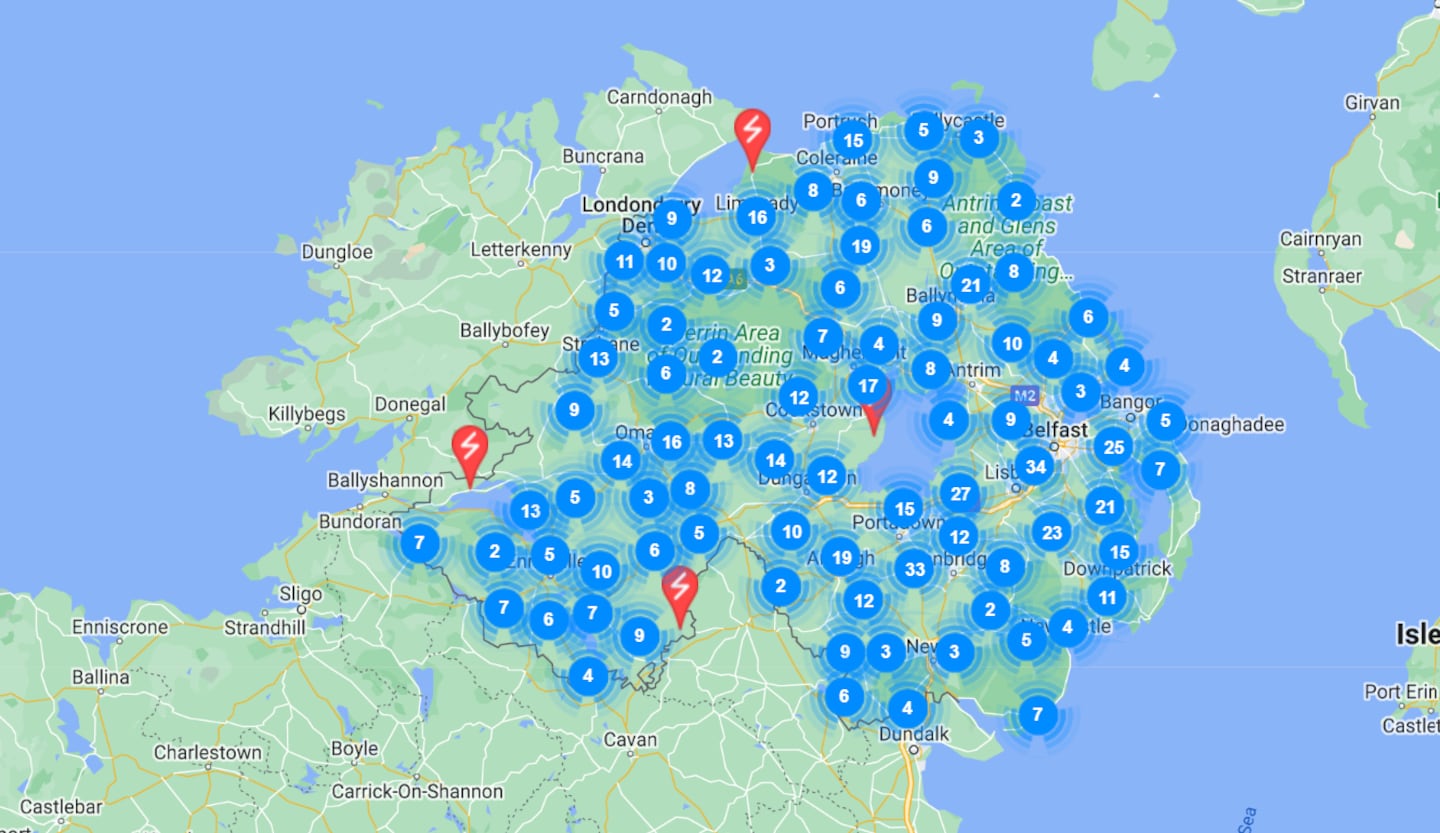Viewport: 1440px width, 833px height.
Task: Select the Letterkenny town label
Action: click(x=521, y=249)
